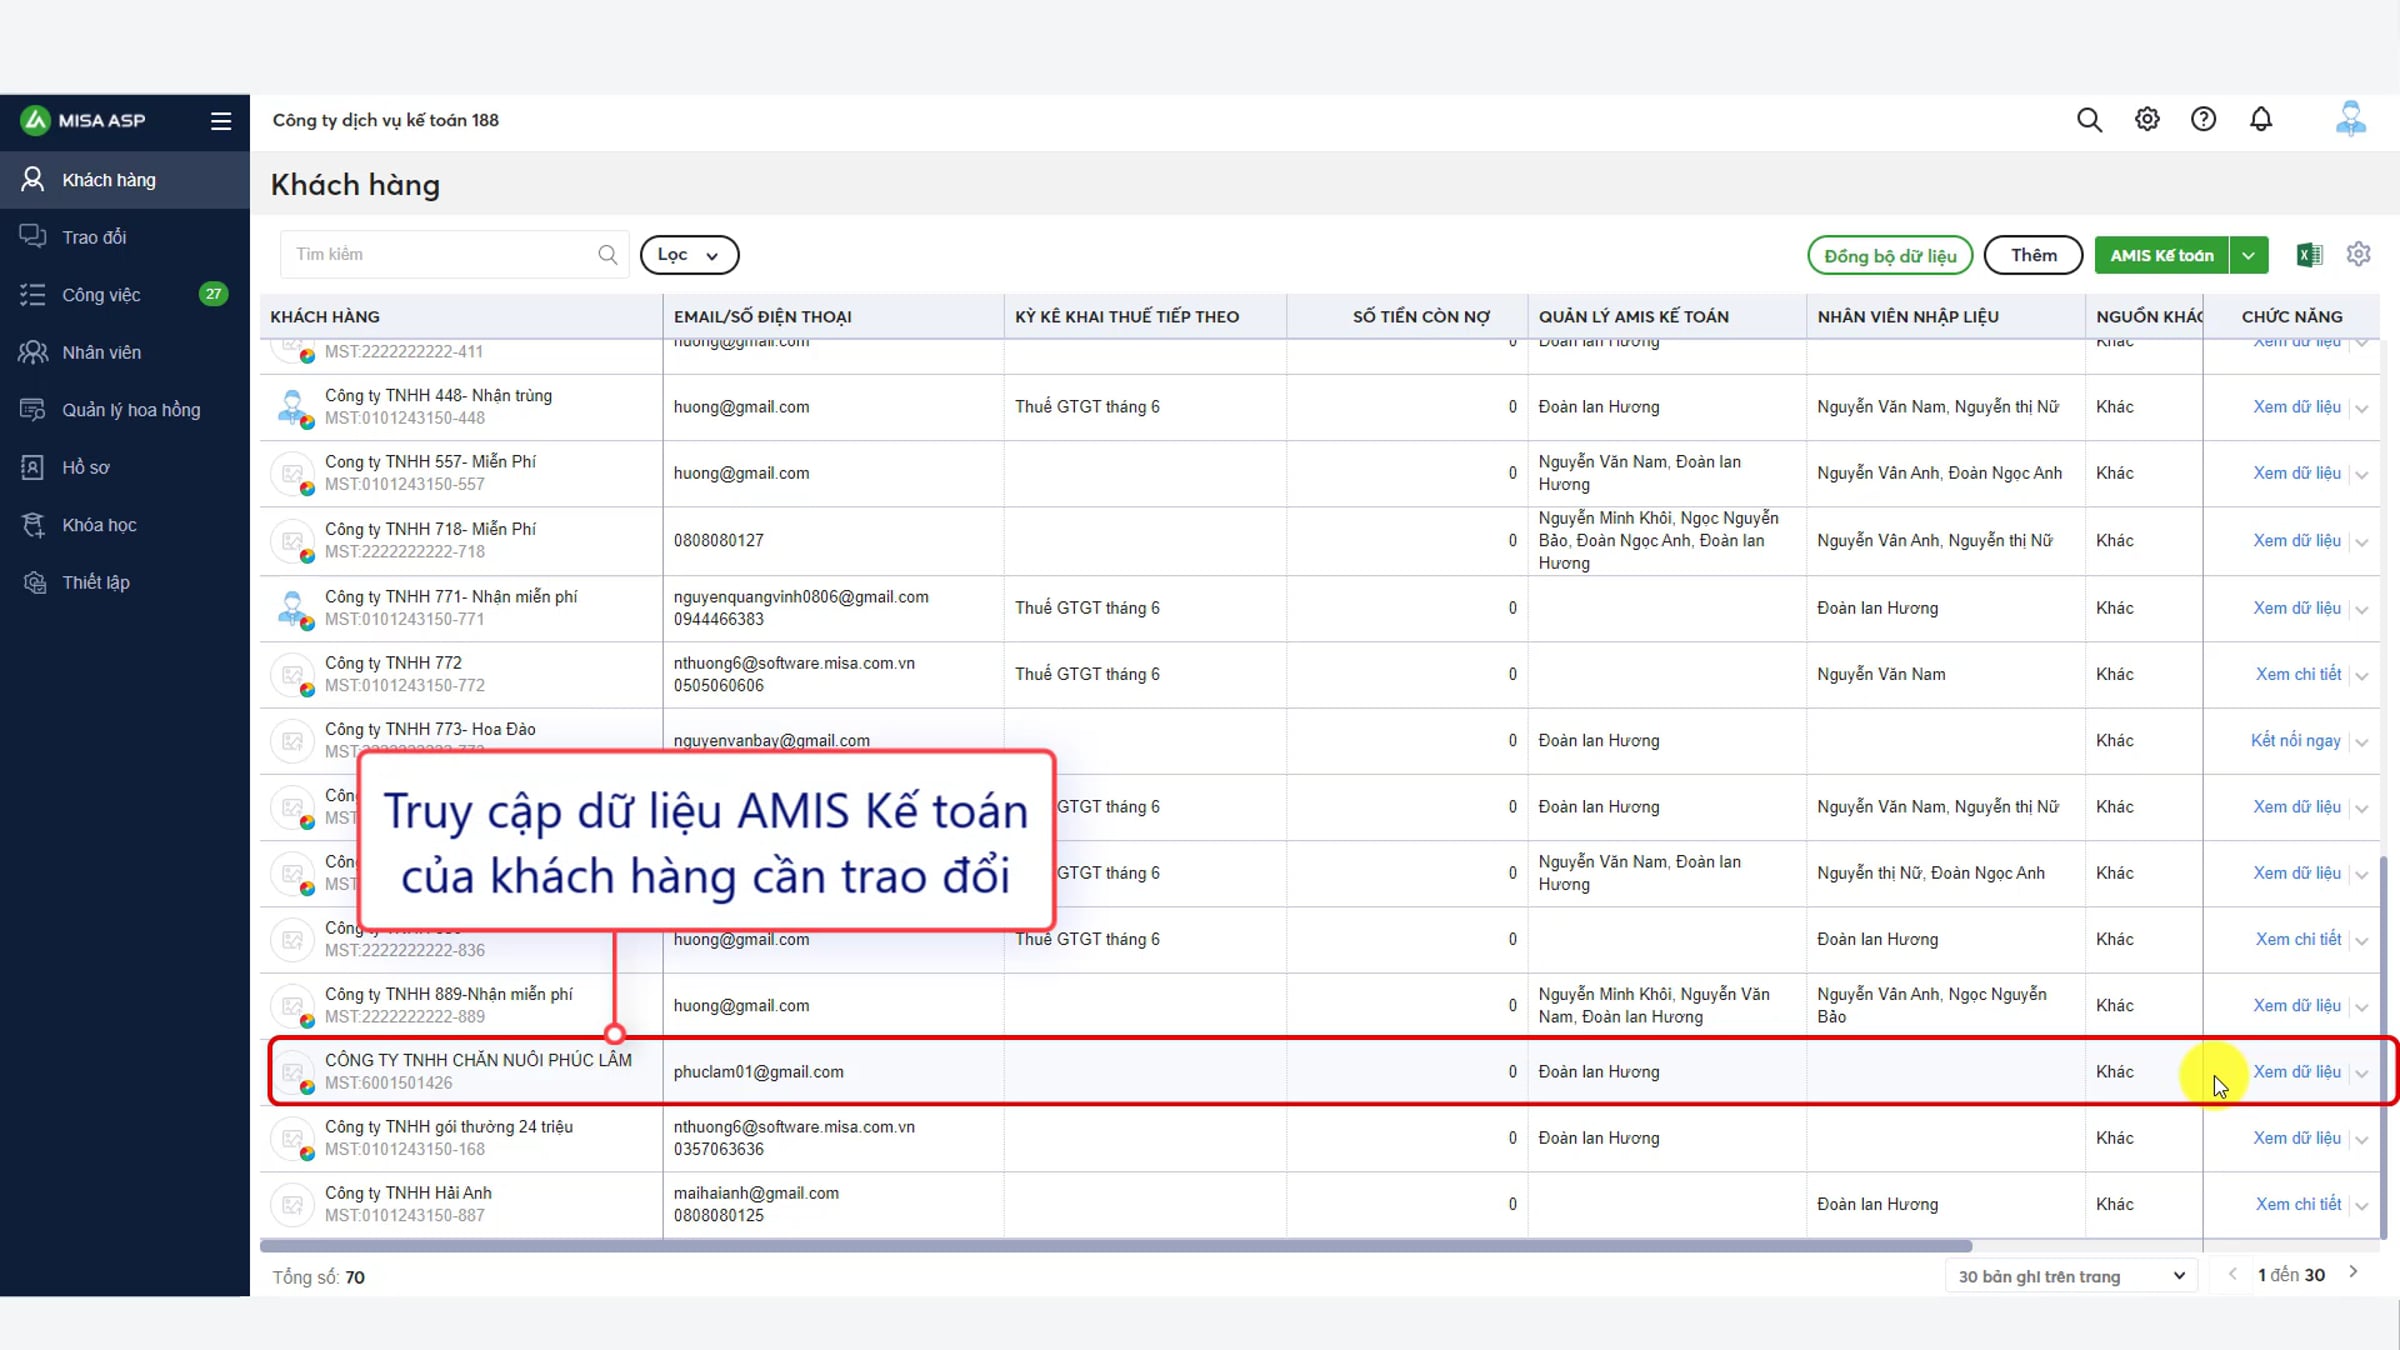Expand actions arrow for Công ty TNHH 773- Hoa Đào
The height and width of the screenshot is (1350, 2400).
2362,742
